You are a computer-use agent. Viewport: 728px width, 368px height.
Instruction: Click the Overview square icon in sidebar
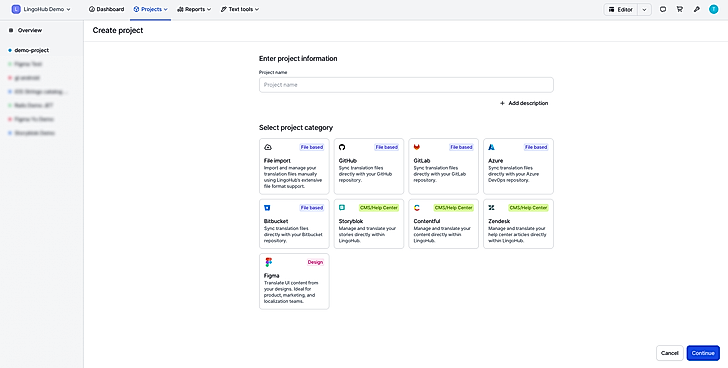click(x=11, y=30)
